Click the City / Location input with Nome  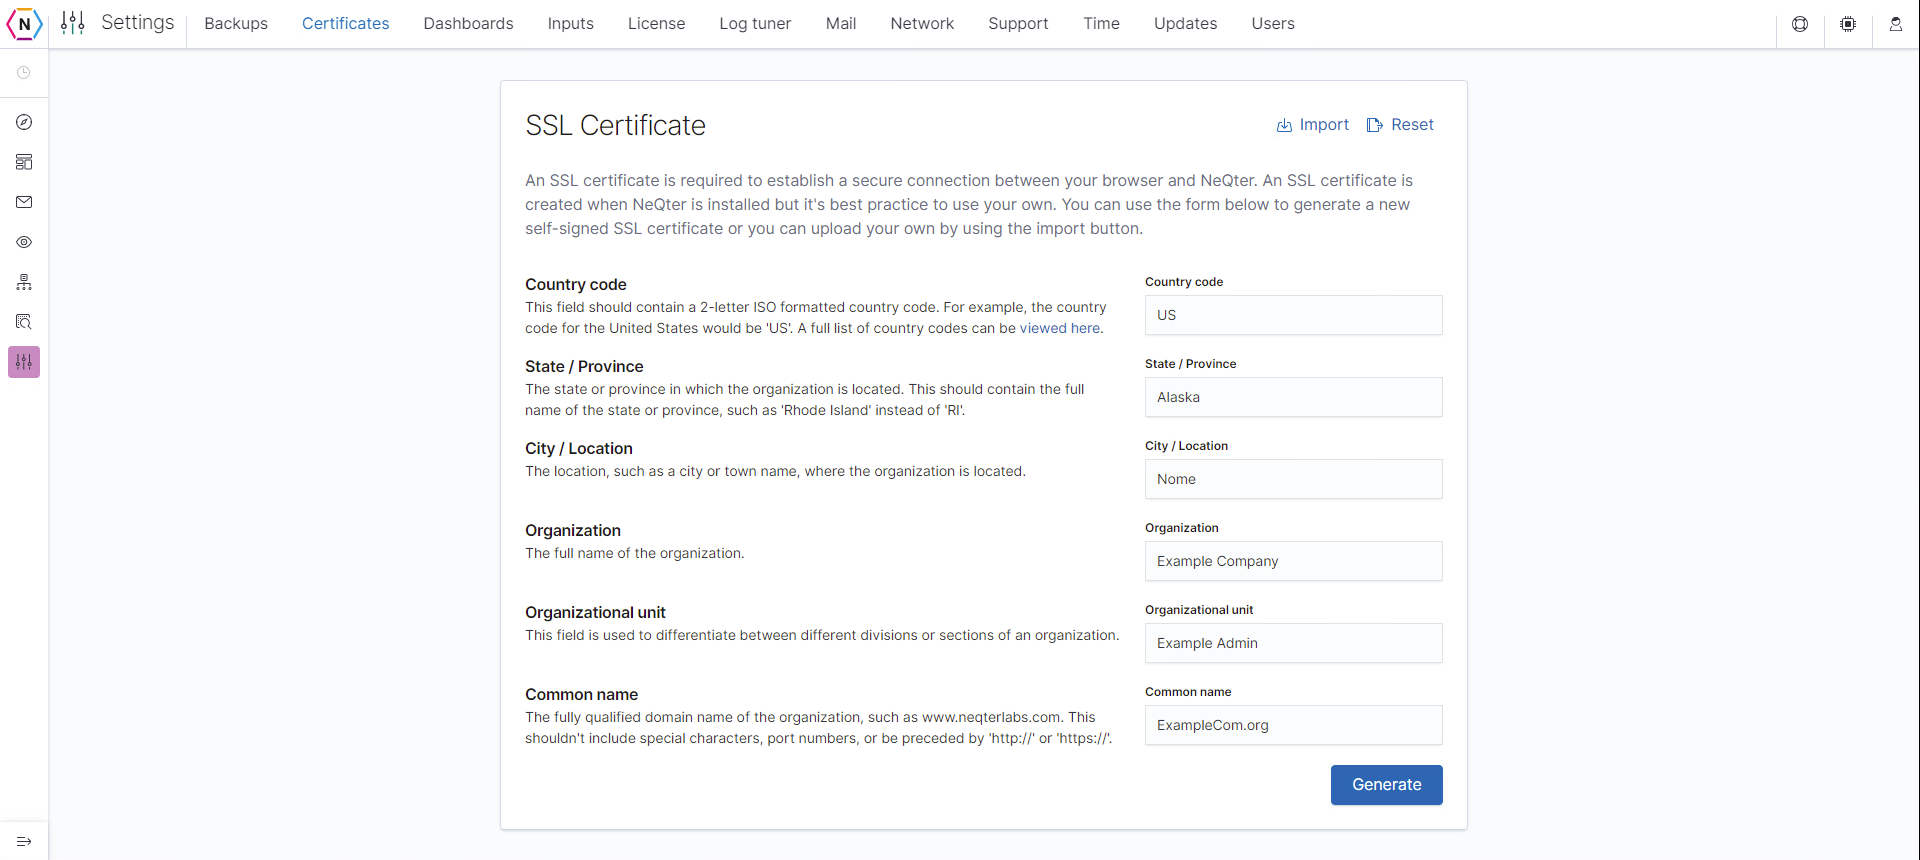point(1293,479)
